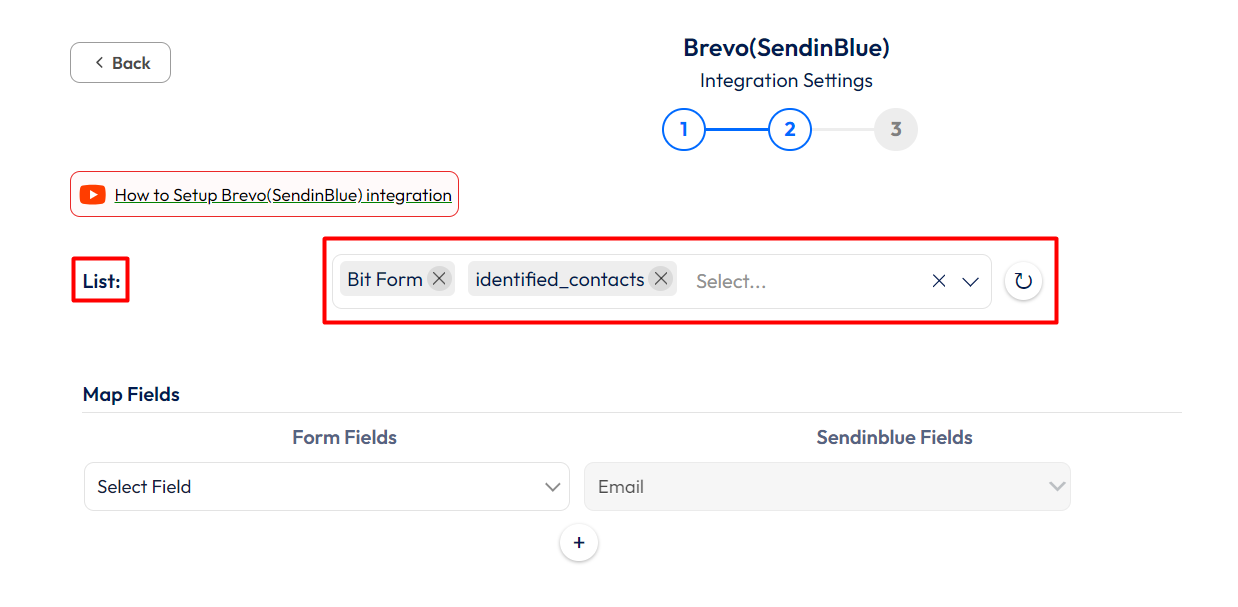Click the Map Fields heading
Viewport: 1238px width, 607px height.
[x=131, y=395]
